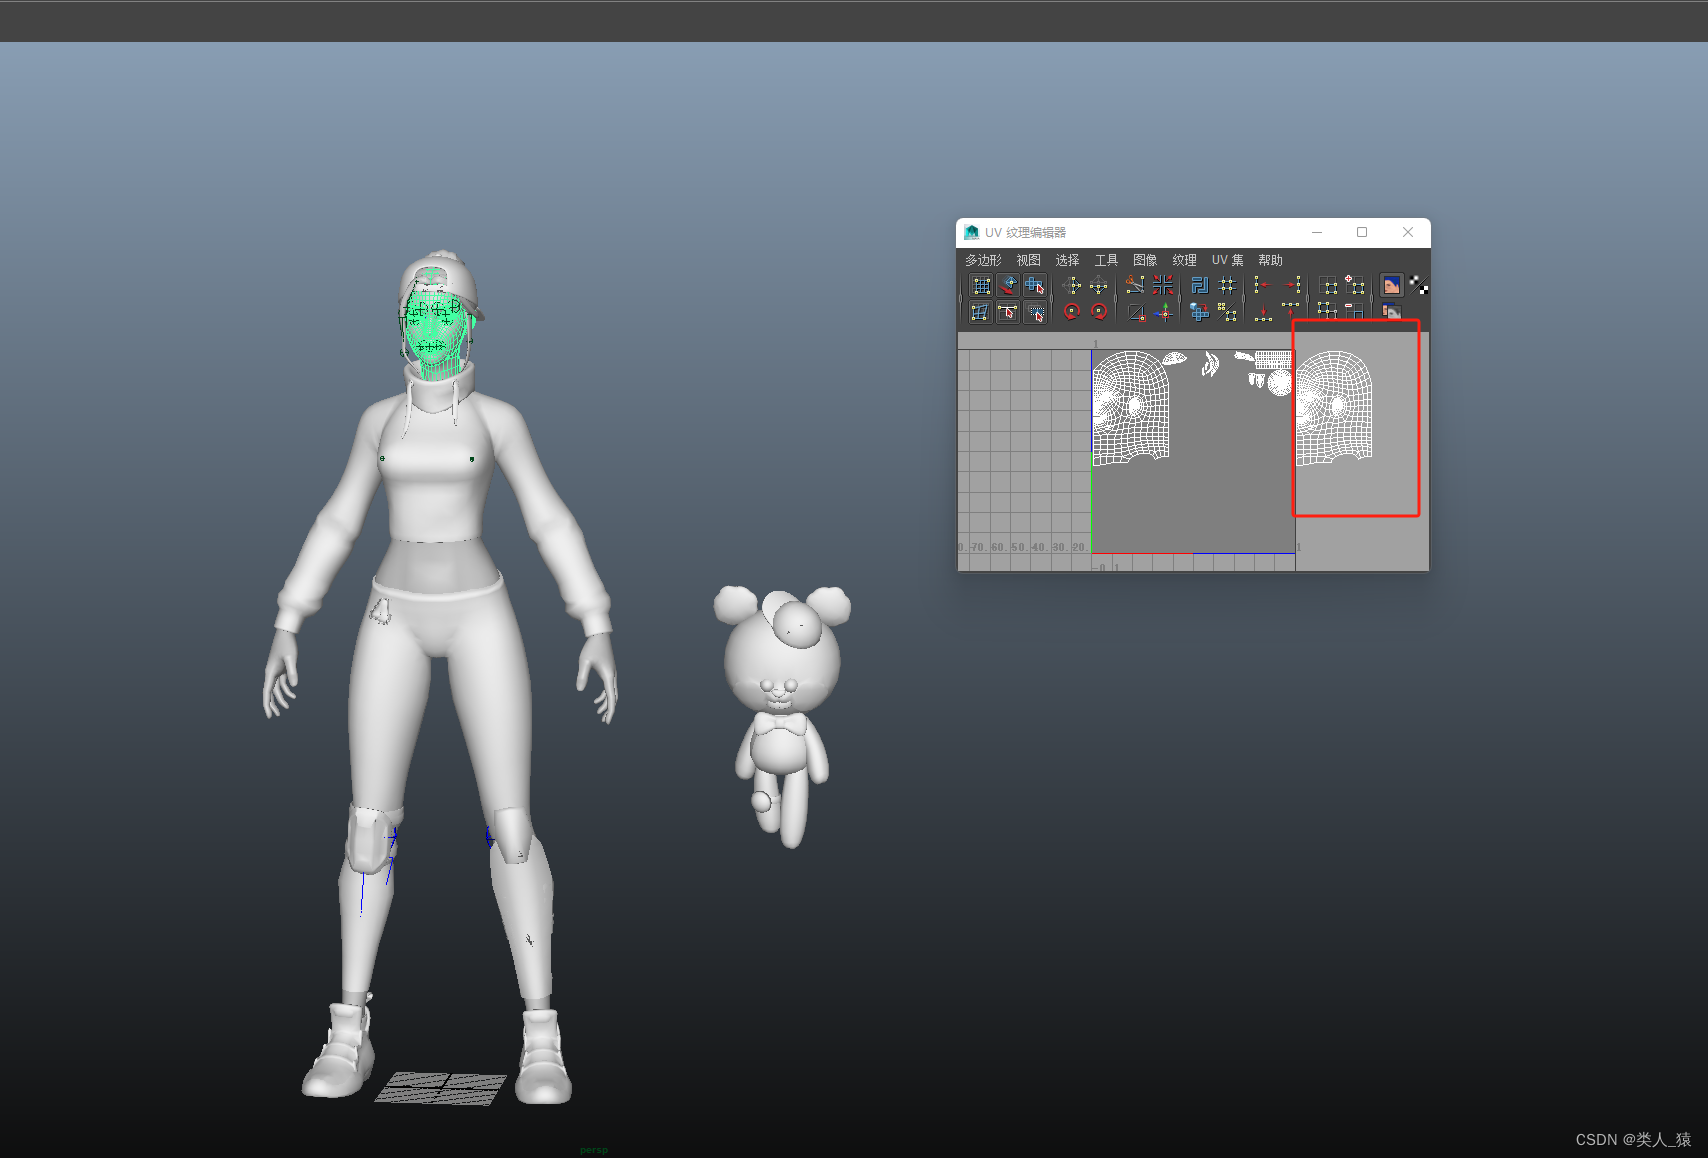Open the 多边形 menu
Image resolution: width=1708 pixels, height=1158 pixels.
coord(983,260)
